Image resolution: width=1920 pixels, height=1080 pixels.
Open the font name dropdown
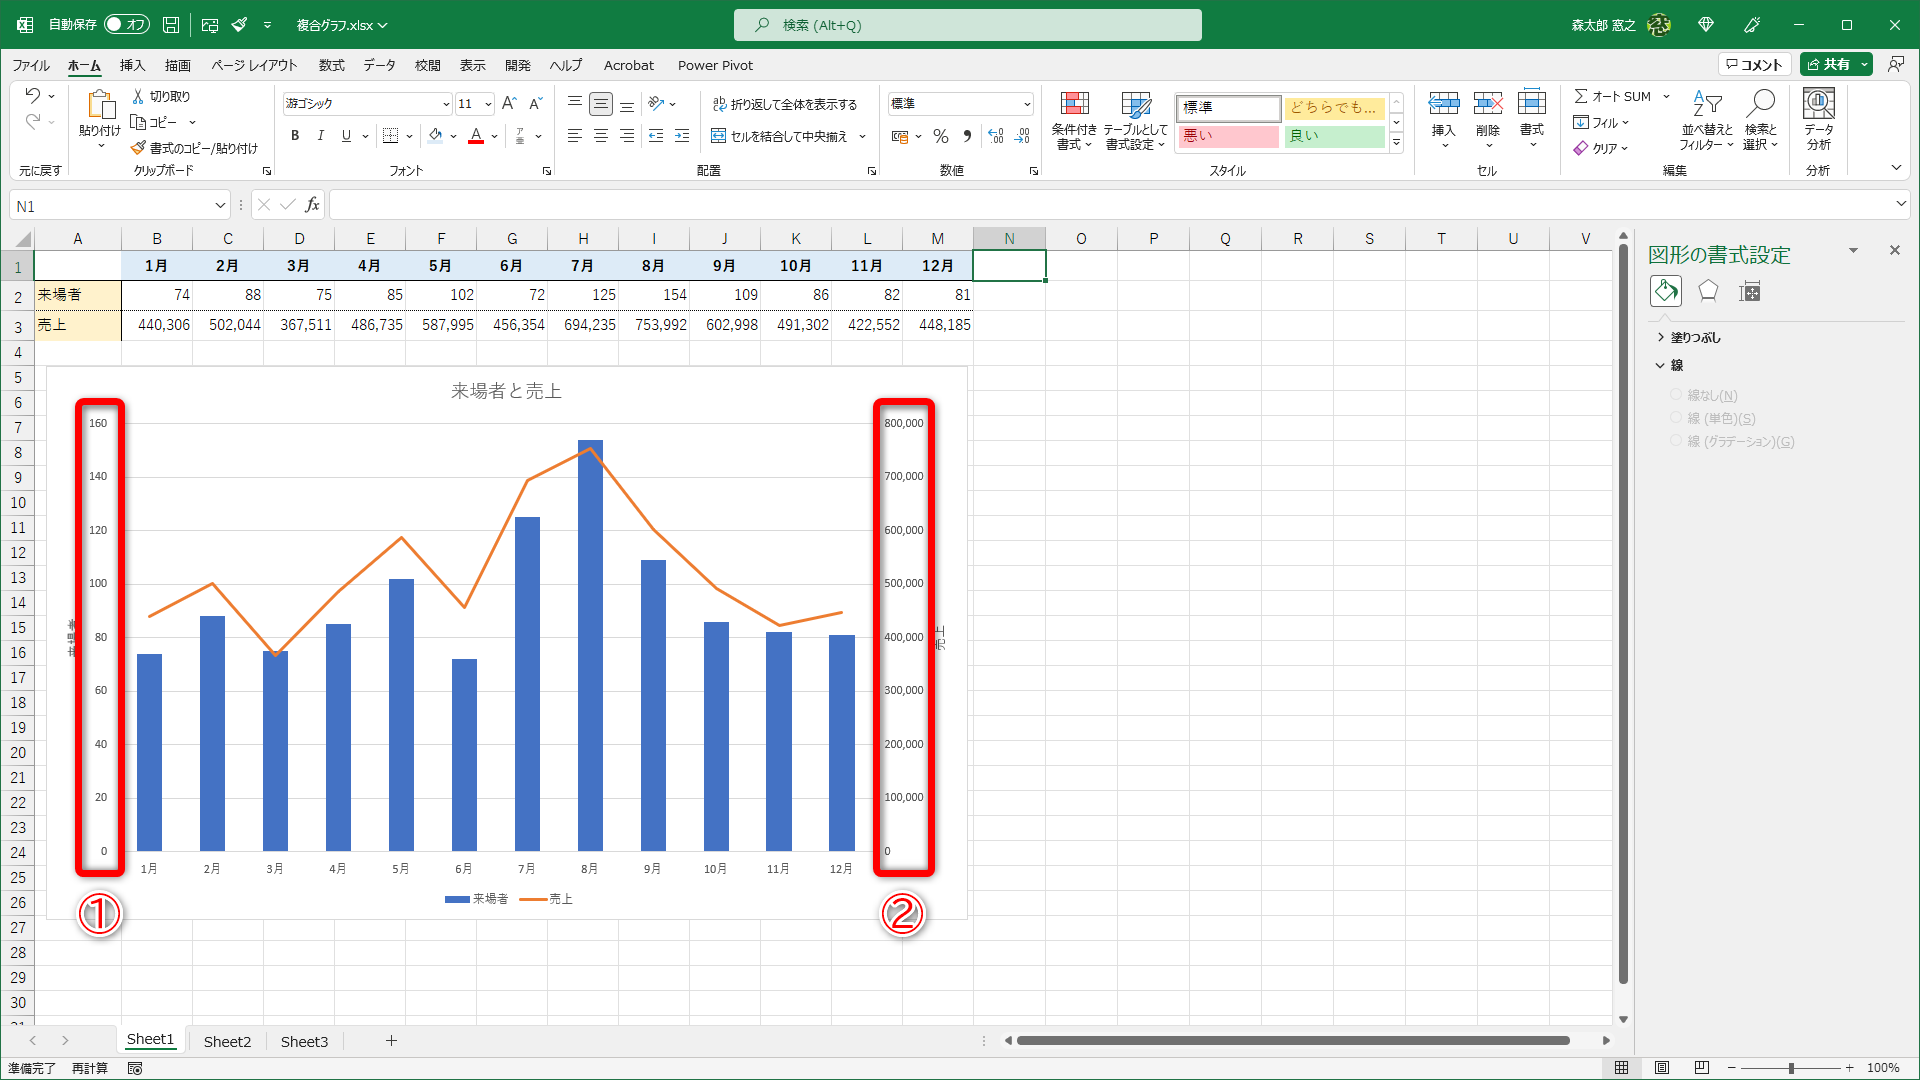pyautogui.click(x=446, y=104)
